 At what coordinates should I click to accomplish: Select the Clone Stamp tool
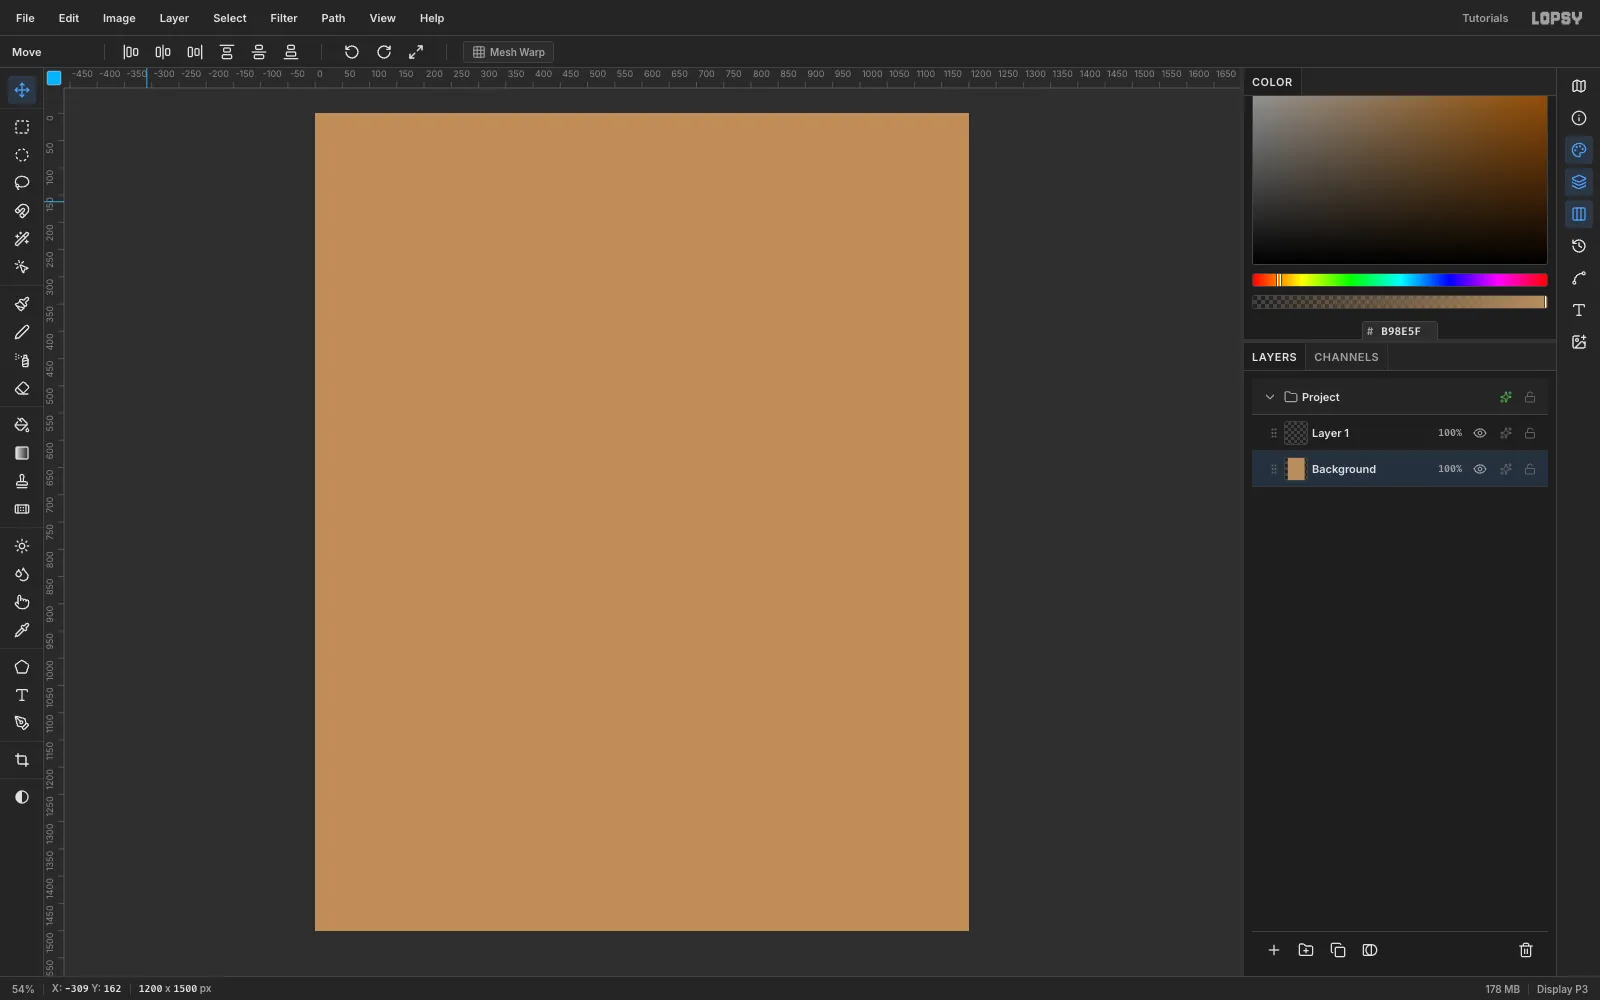22,481
